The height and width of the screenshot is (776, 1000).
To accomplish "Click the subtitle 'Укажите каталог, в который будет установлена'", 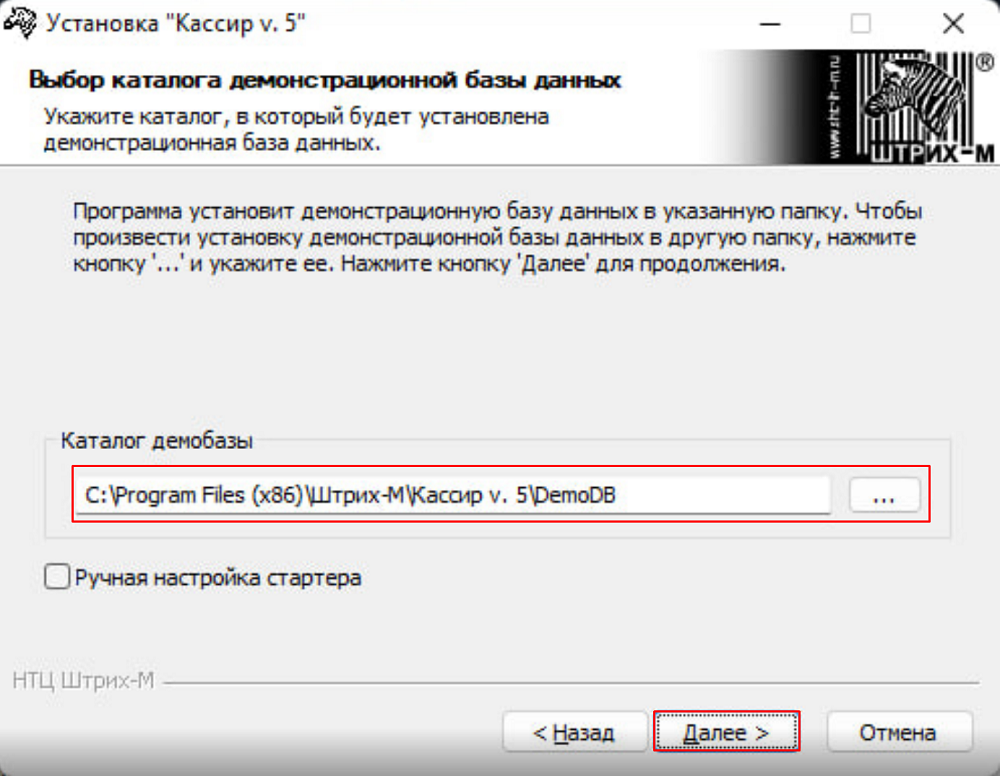I will pyautogui.click(x=296, y=117).
